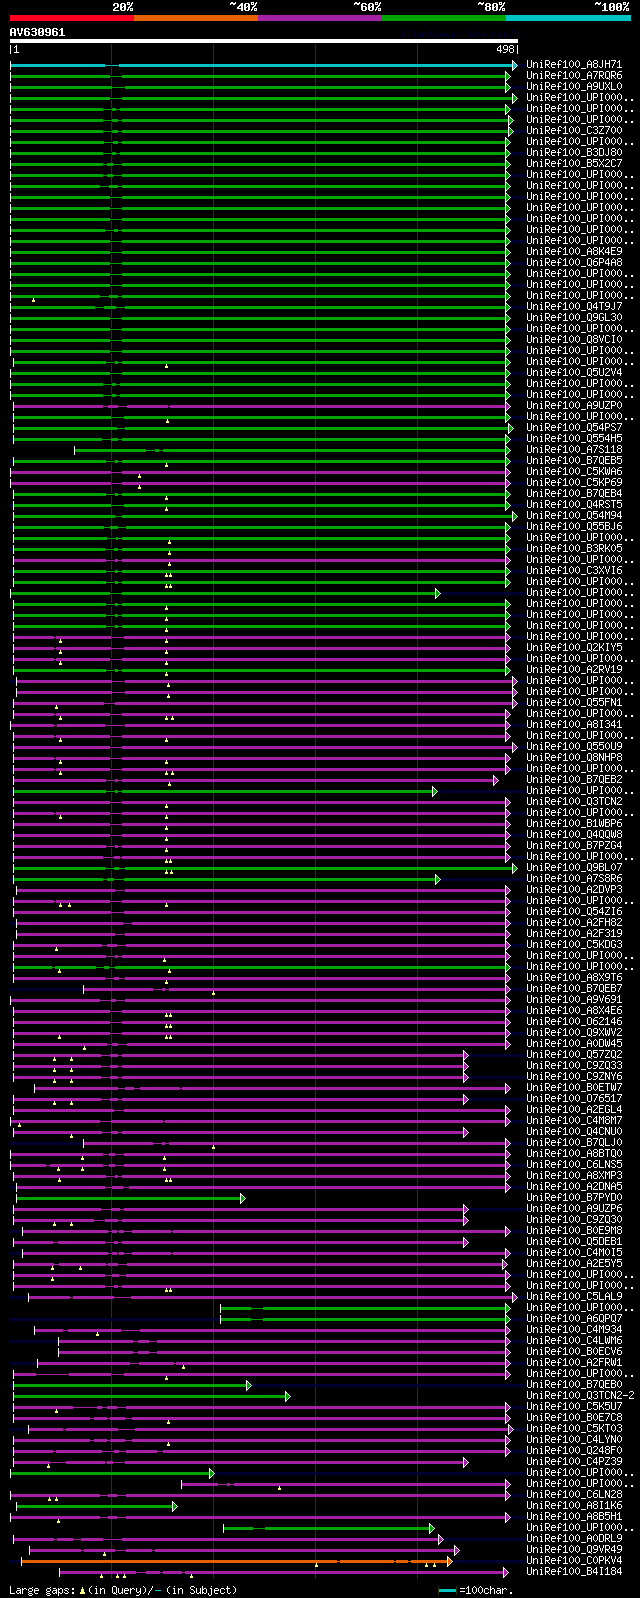The width and height of the screenshot is (640, 1598).
Task: Click the red 20% identity legend segment
Action: coord(72,18)
